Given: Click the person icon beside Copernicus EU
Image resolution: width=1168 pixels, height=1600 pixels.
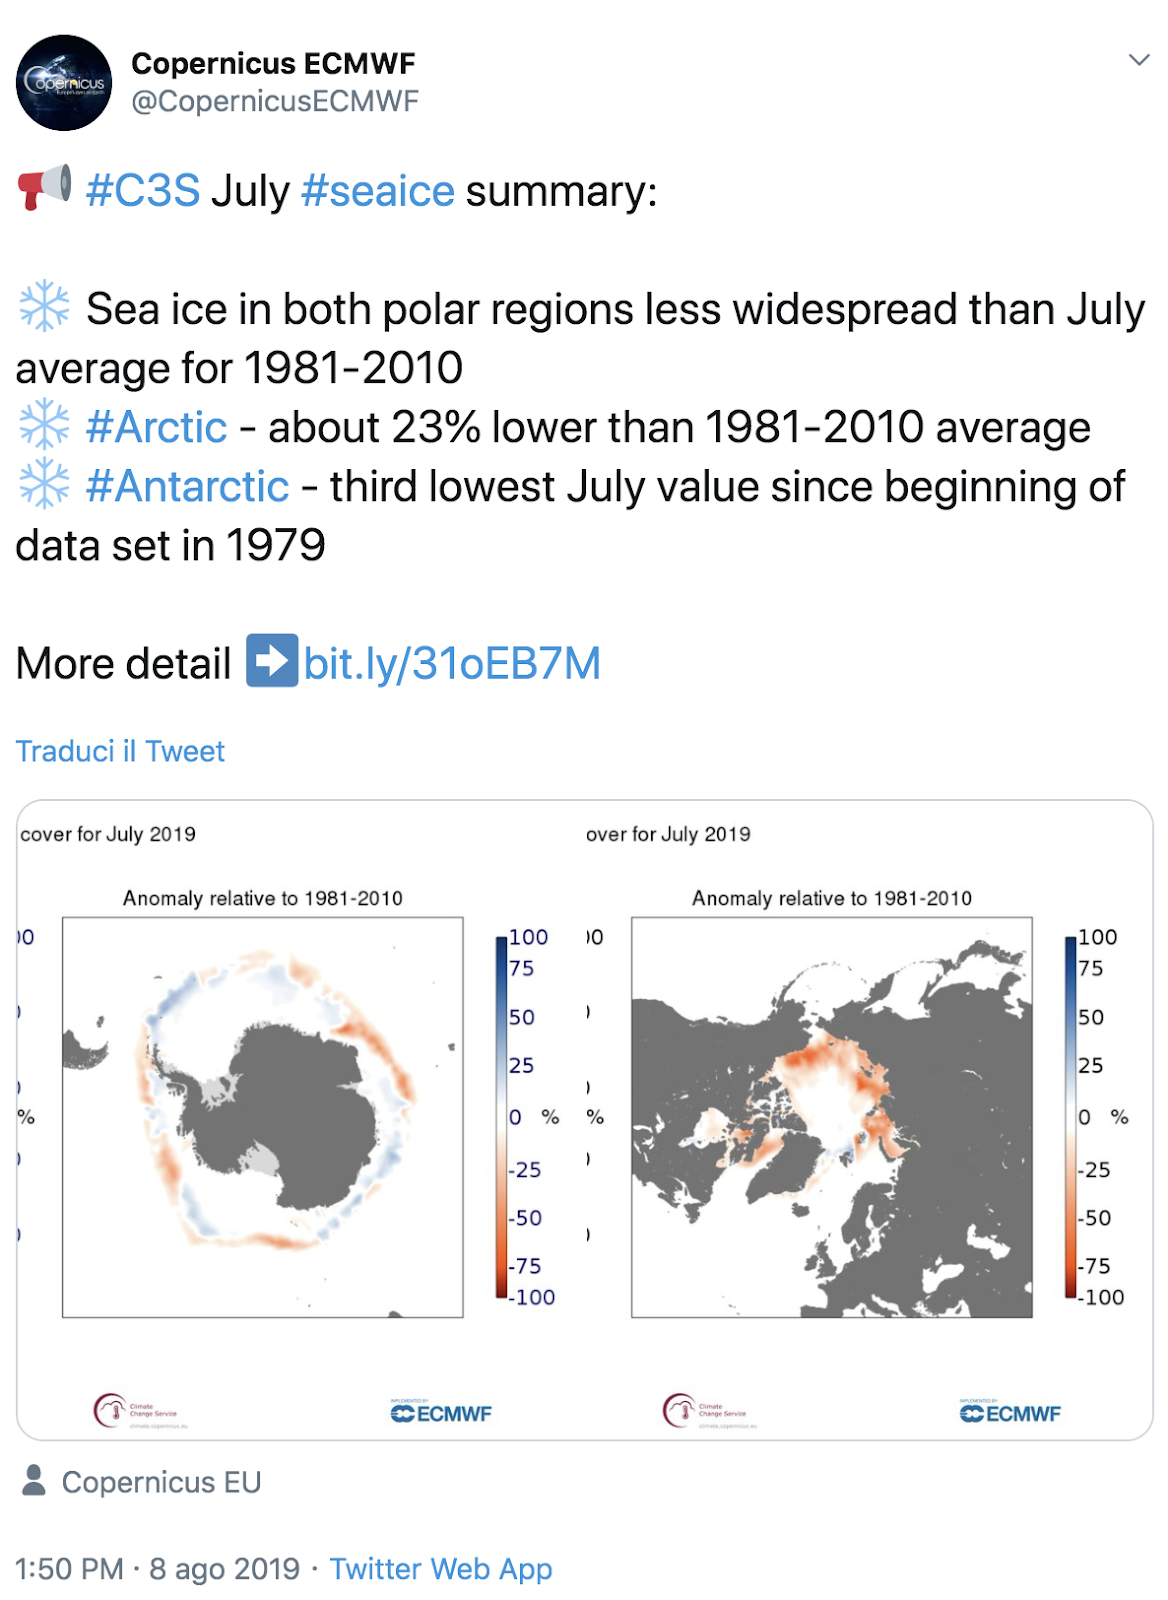Looking at the screenshot, I should tap(34, 1481).
